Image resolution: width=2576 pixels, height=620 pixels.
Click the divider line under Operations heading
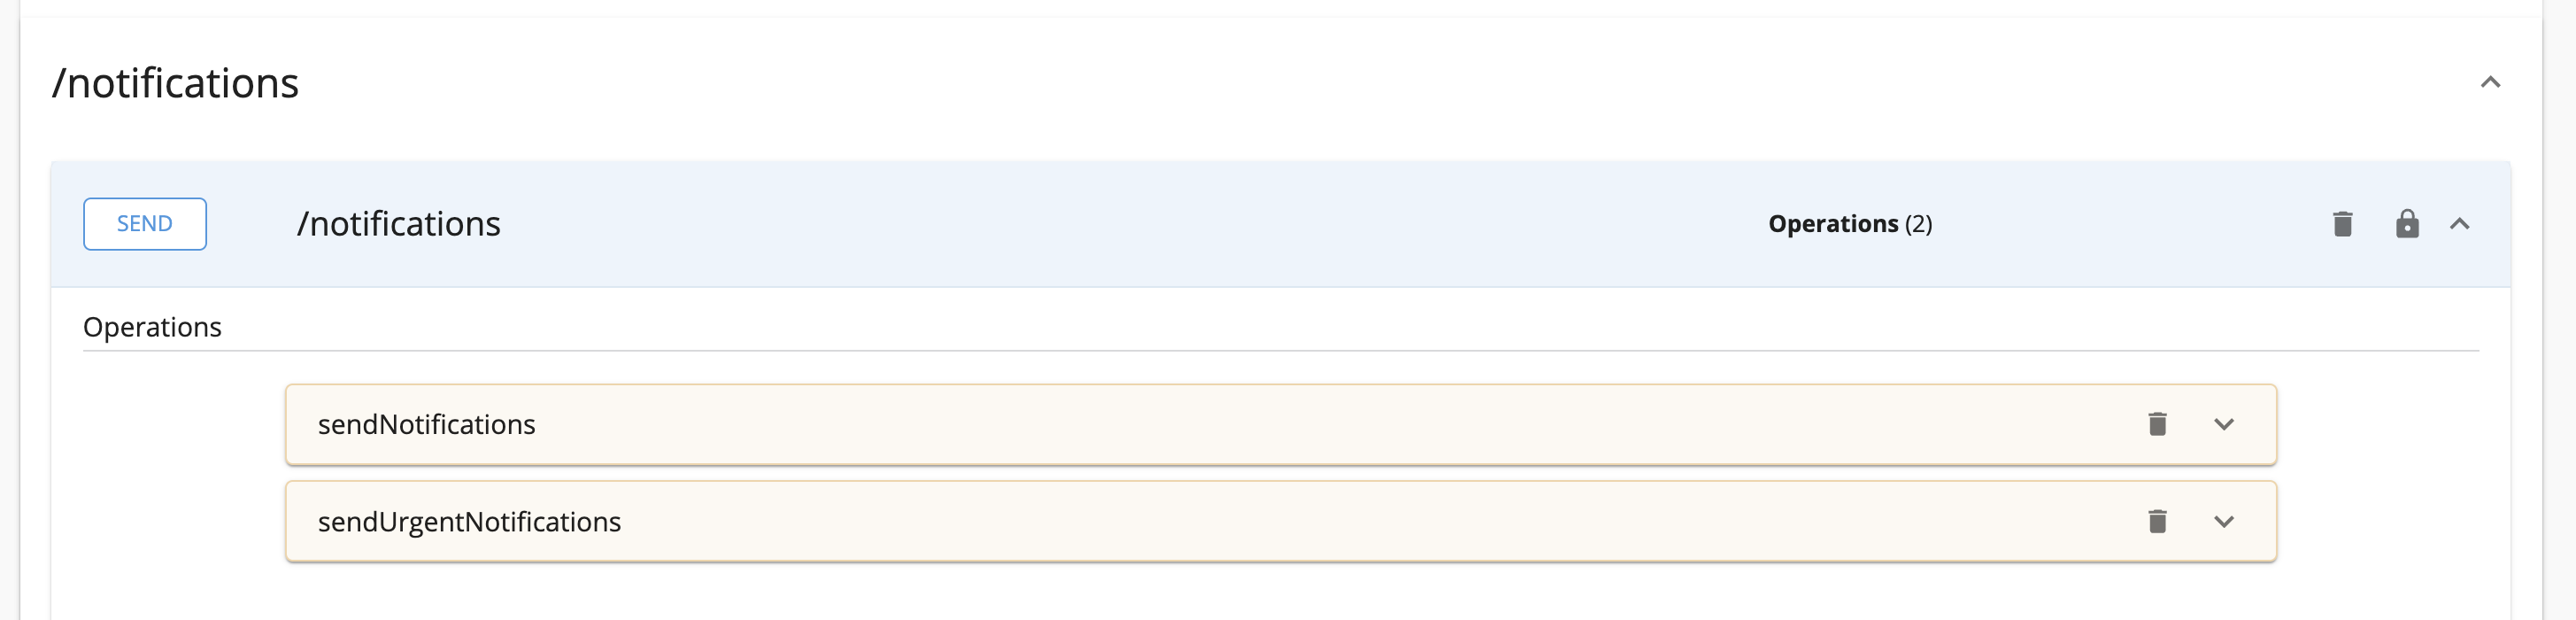[1280, 351]
